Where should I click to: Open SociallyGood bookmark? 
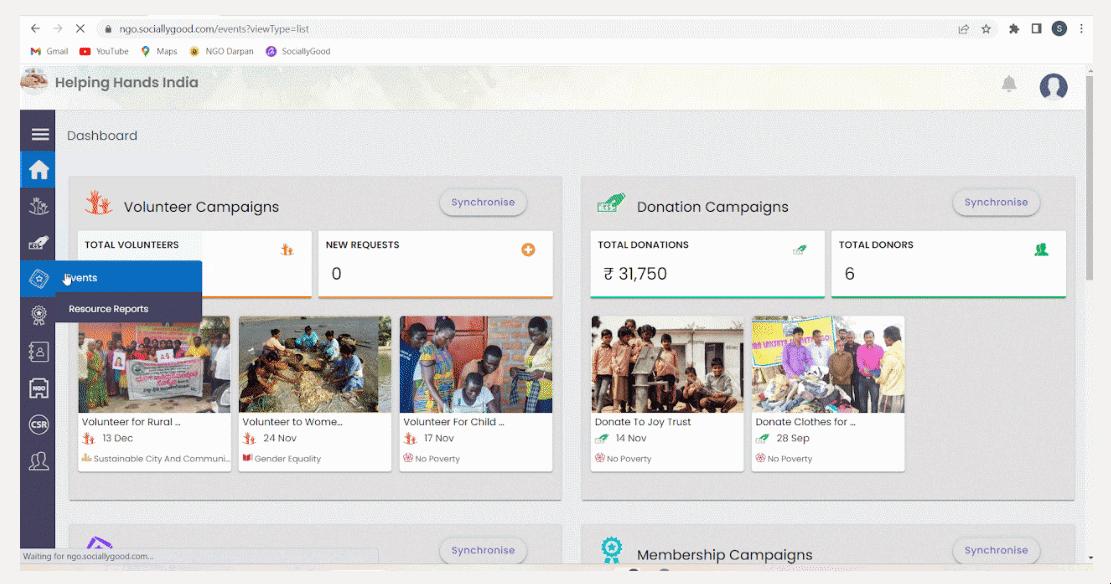point(298,51)
